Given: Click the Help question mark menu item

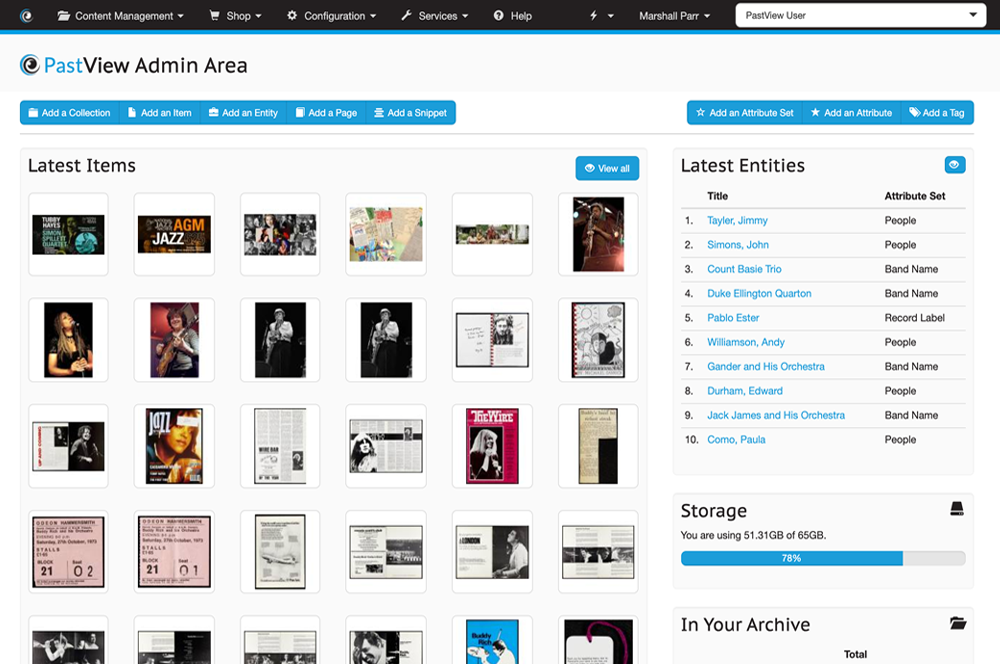Looking at the screenshot, I should pyautogui.click(x=513, y=15).
